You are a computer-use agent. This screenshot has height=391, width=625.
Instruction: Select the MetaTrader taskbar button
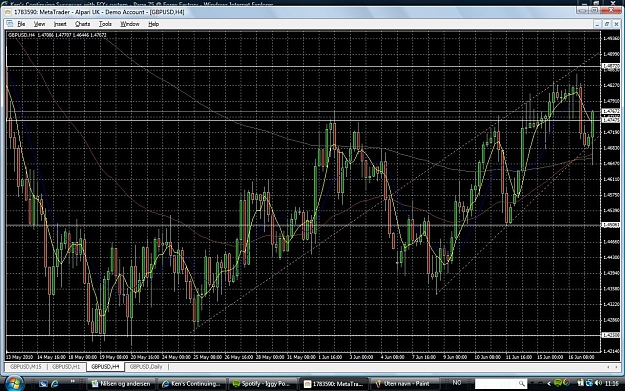point(334,383)
